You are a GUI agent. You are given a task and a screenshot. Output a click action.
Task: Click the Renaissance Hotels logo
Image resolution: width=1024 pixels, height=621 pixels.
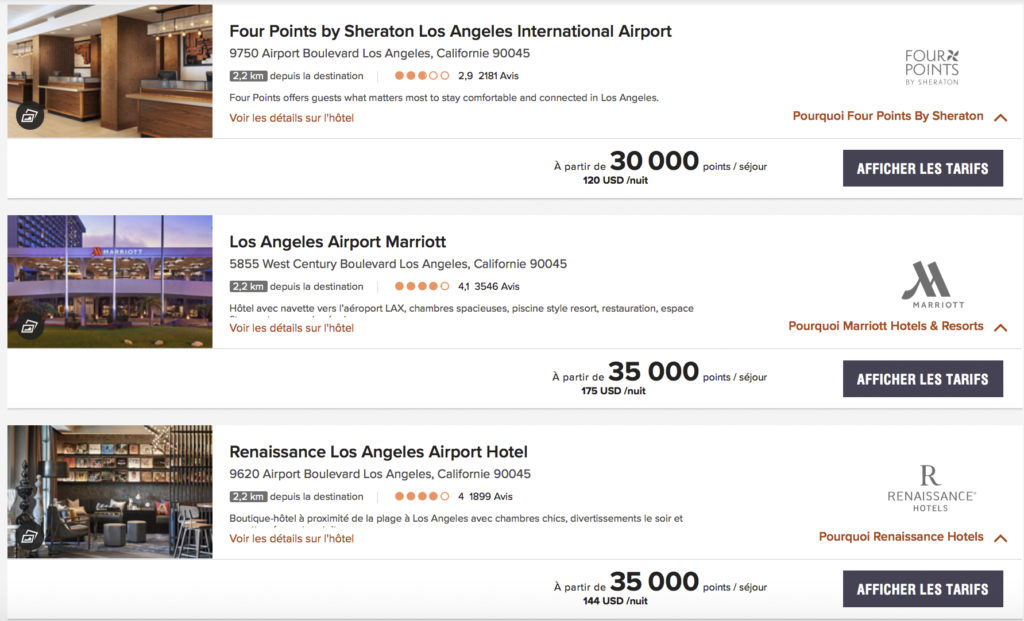tap(931, 488)
